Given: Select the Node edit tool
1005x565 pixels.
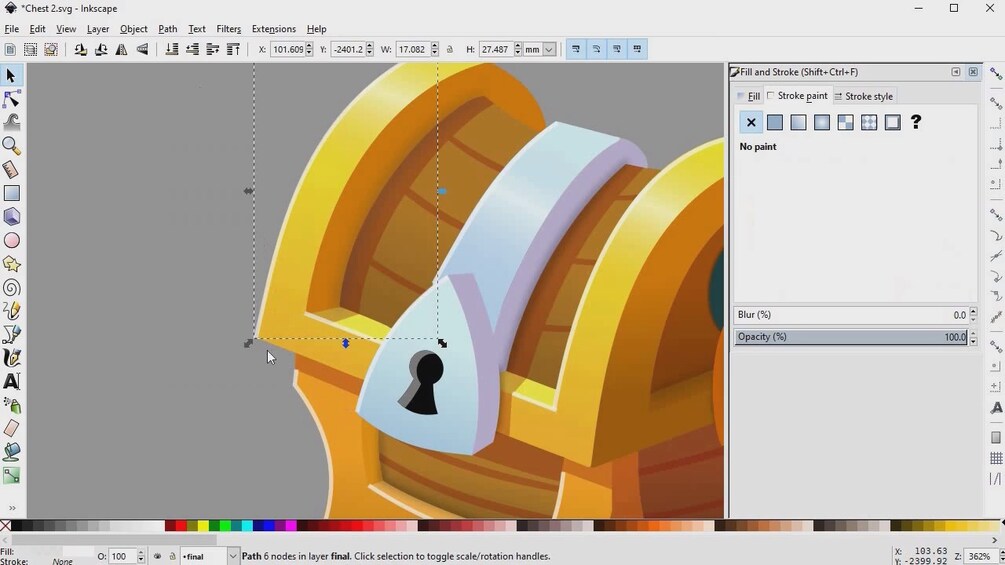Looking at the screenshot, I should (11, 99).
